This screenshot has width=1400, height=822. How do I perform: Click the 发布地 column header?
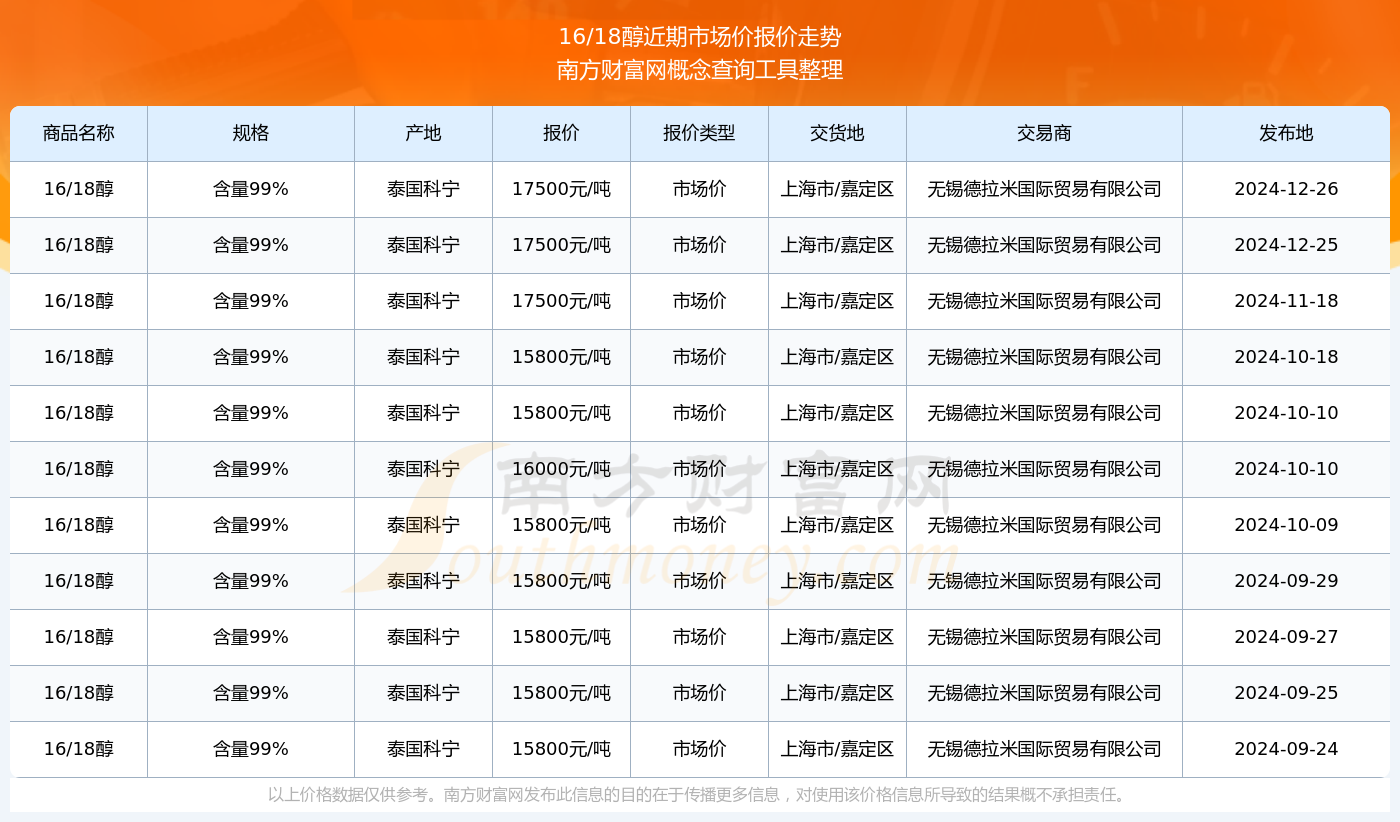pos(1286,133)
